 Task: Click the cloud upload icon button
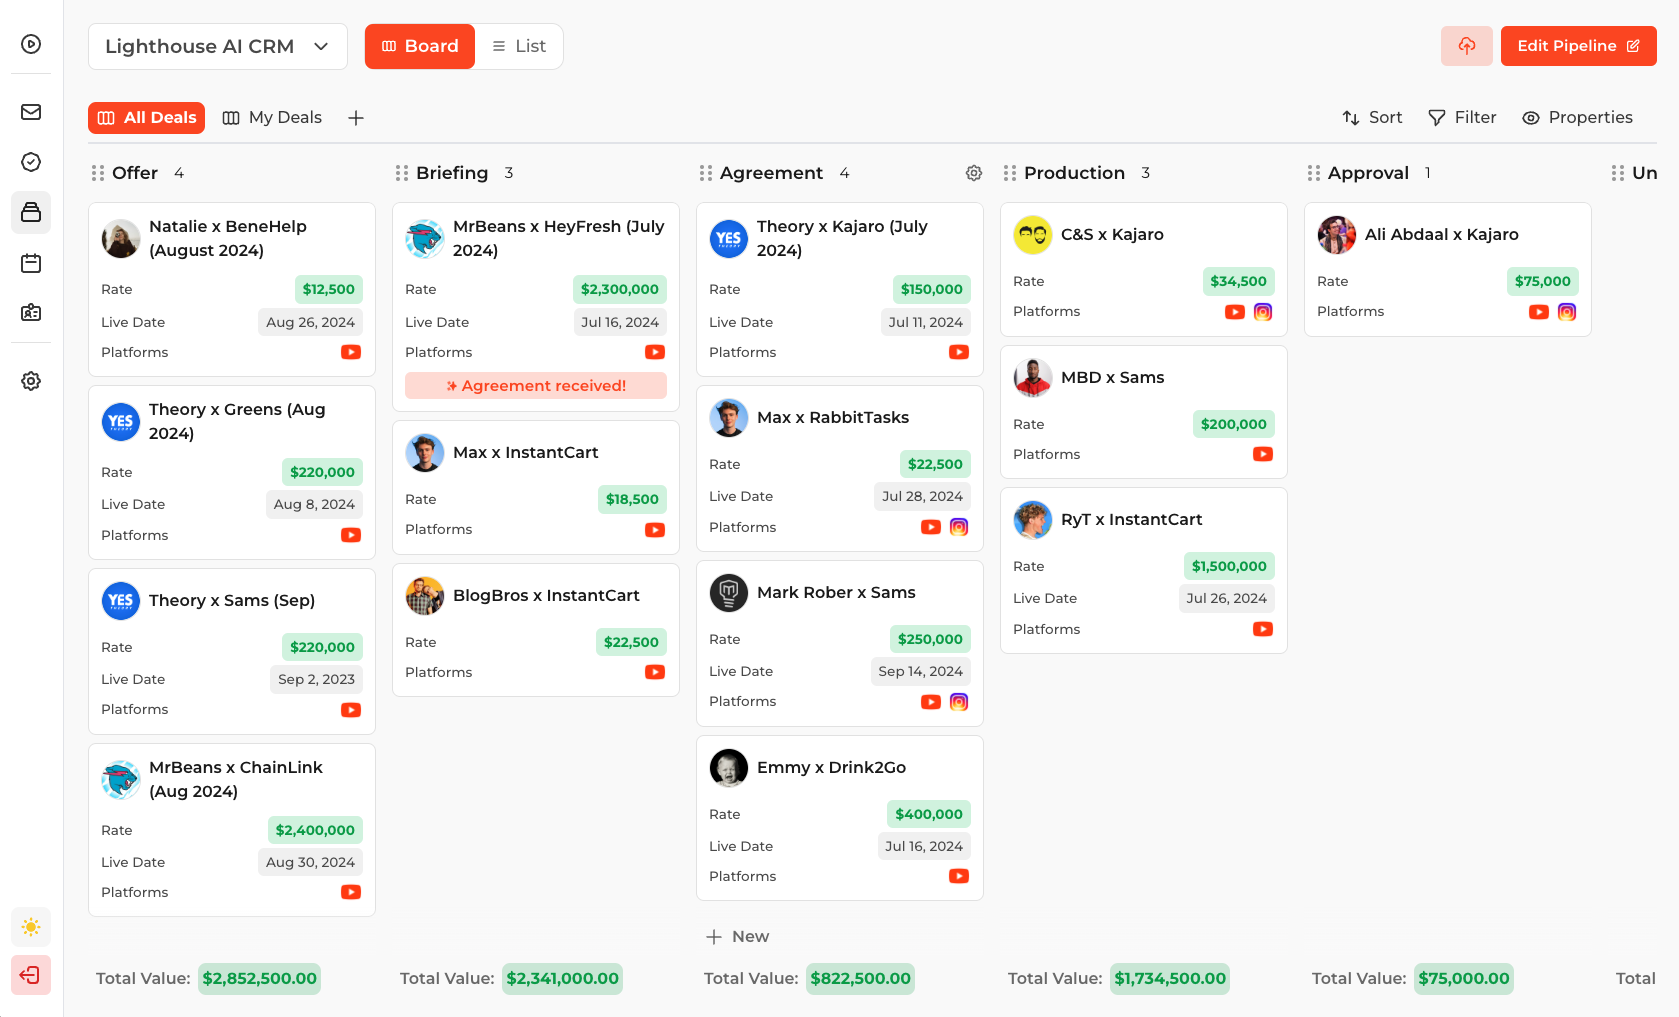[1466, 46]
